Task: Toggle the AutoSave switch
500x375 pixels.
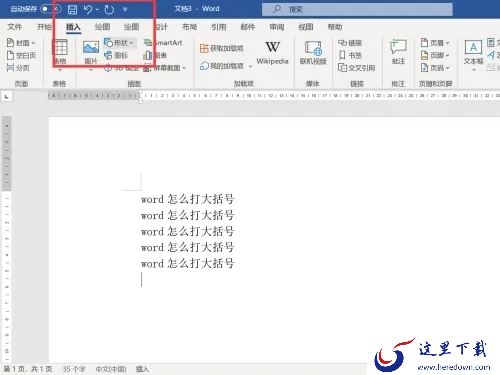Action: click(x=50, y=9)
